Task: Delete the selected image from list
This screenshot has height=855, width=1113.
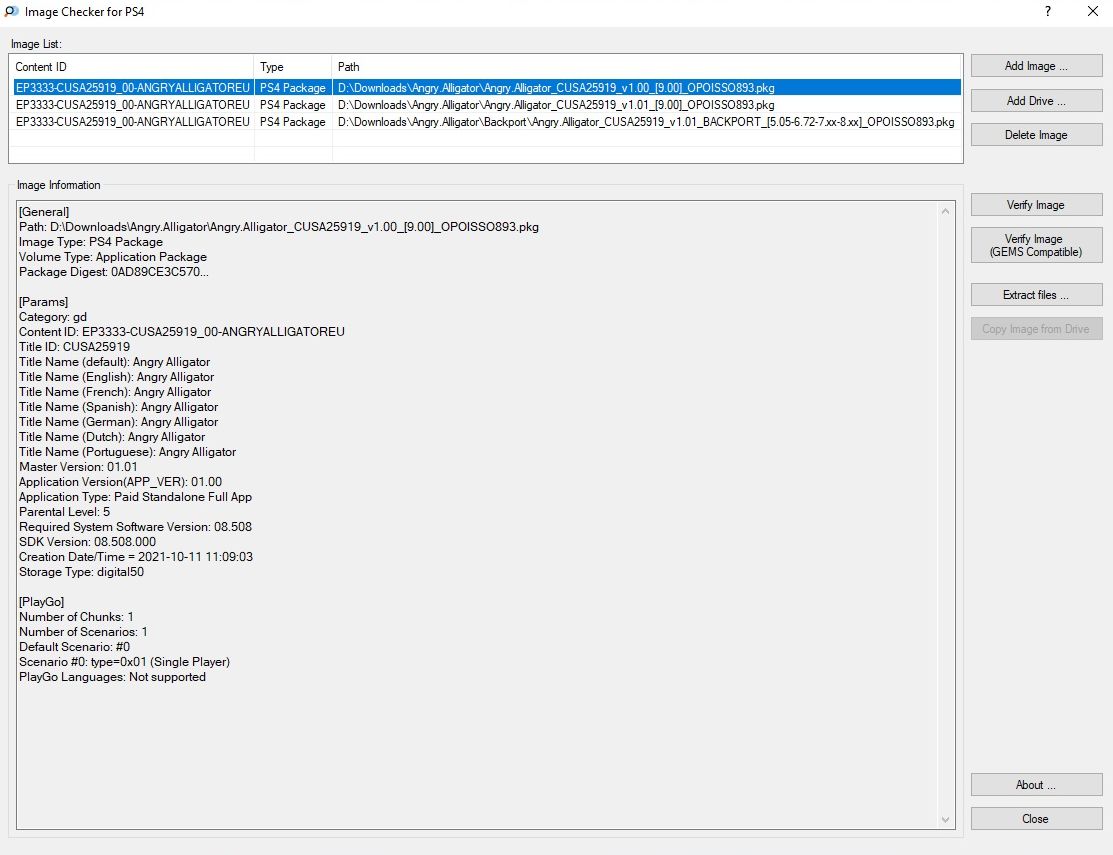Action: [1036, 135]
